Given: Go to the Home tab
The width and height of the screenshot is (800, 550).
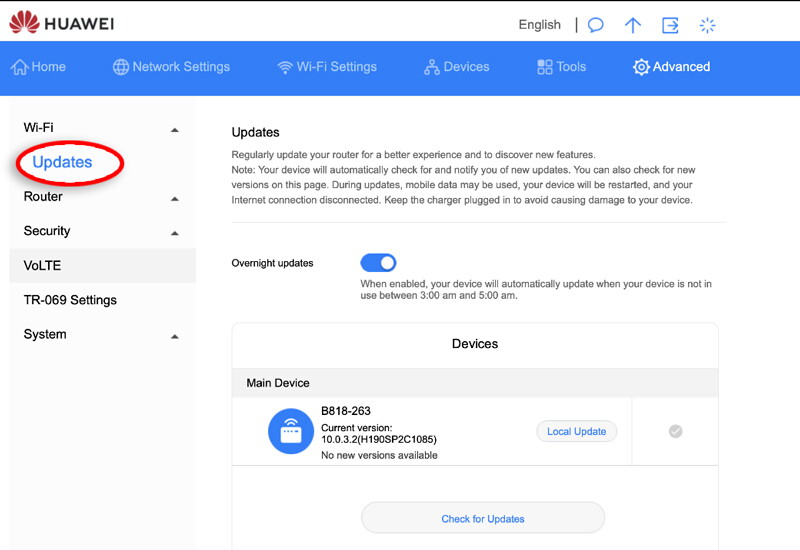Looking at the screenshot, I should (39, 67).
